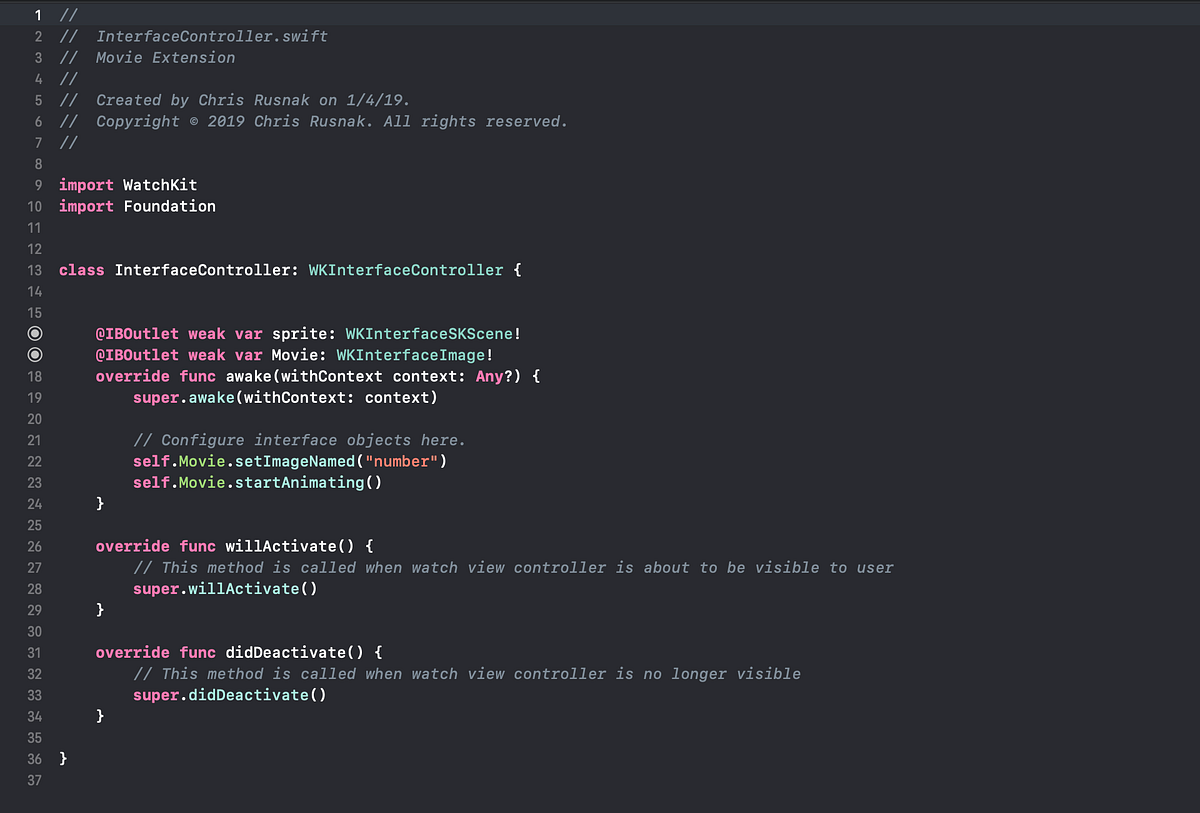
Task: Click the WKInterfaceImage type annotation
Action: (x=411, y=354)
